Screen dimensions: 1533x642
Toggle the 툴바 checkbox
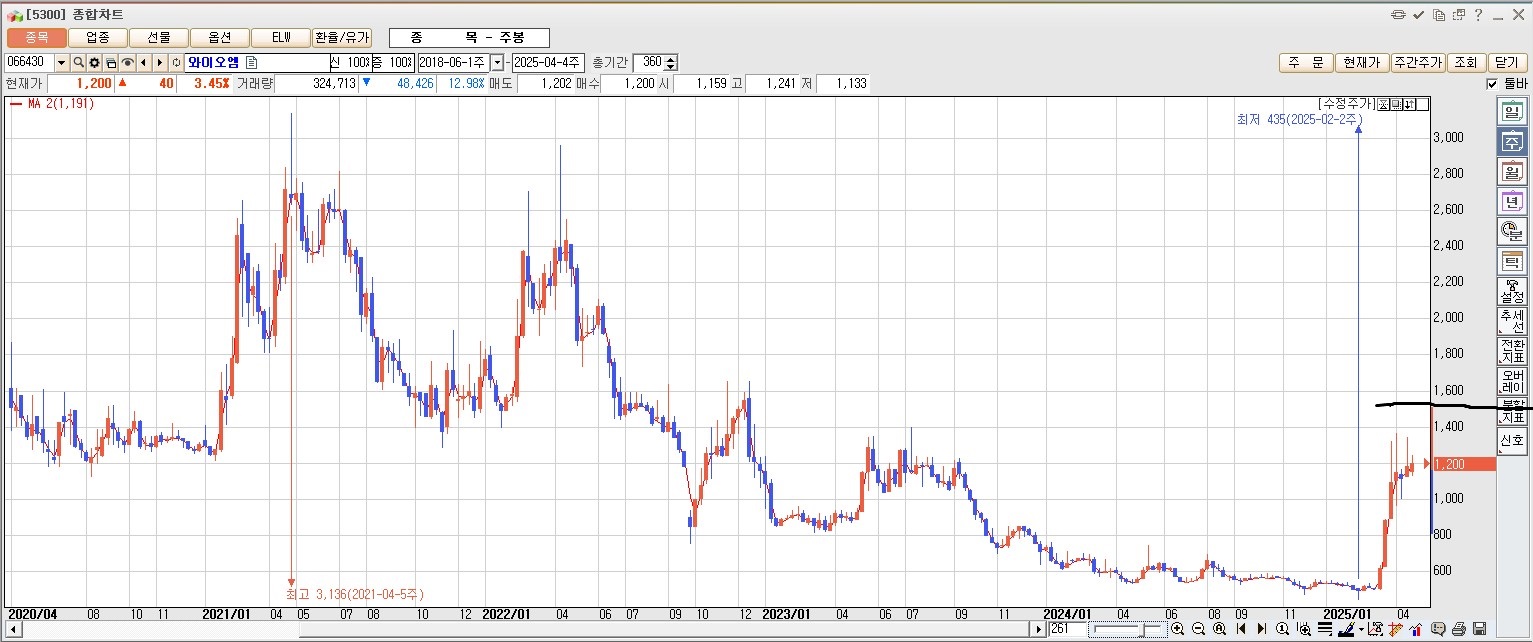(x=1493, y=84)
